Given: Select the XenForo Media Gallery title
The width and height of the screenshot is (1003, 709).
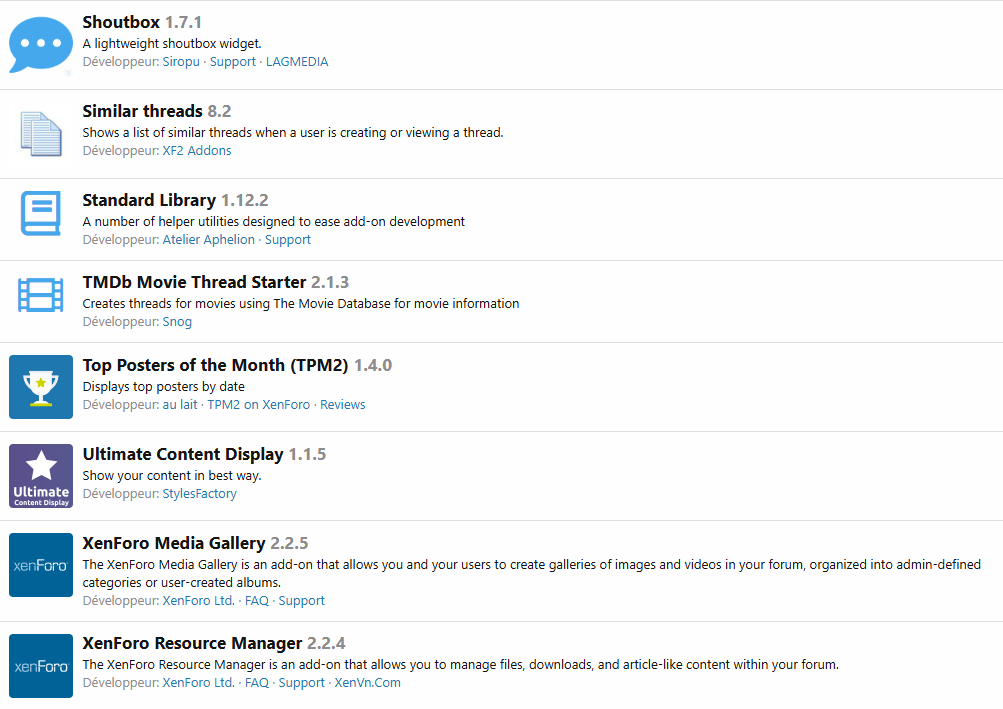Looking at the screenshot, I should click(x=174, y=543).
